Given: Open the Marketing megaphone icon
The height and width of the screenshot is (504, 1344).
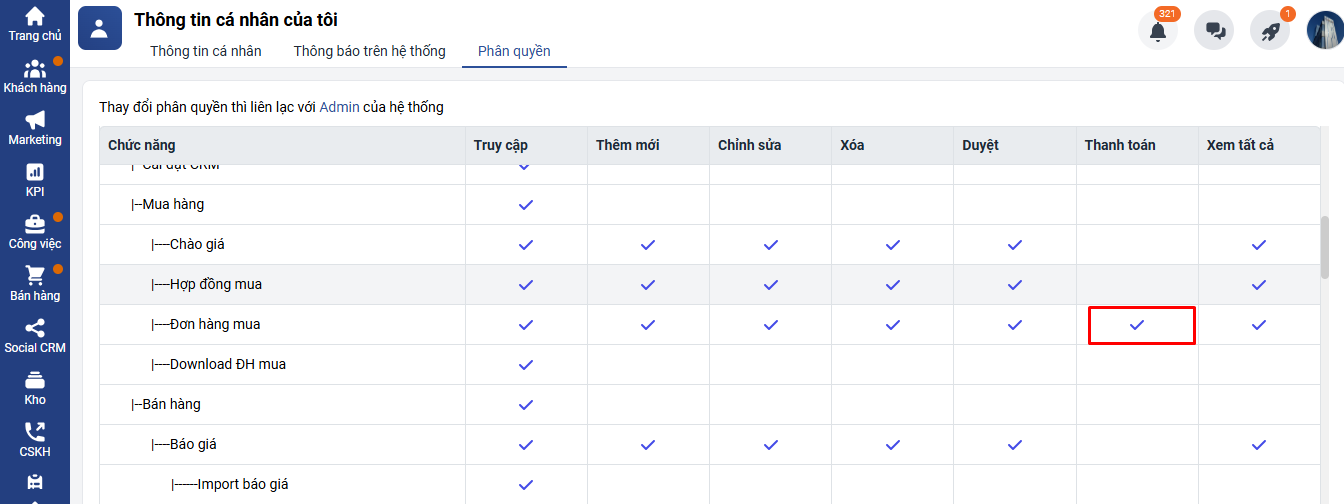Looking at the screenshot, I should pos(35,128).
